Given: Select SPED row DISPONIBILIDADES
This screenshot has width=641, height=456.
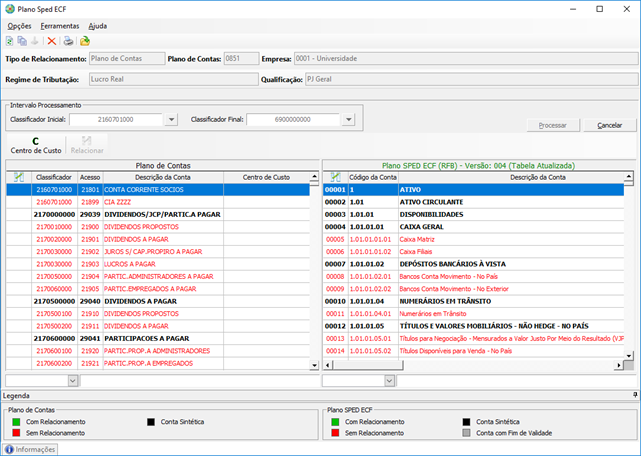Looking at the screenshot, I should pos(473,214).
